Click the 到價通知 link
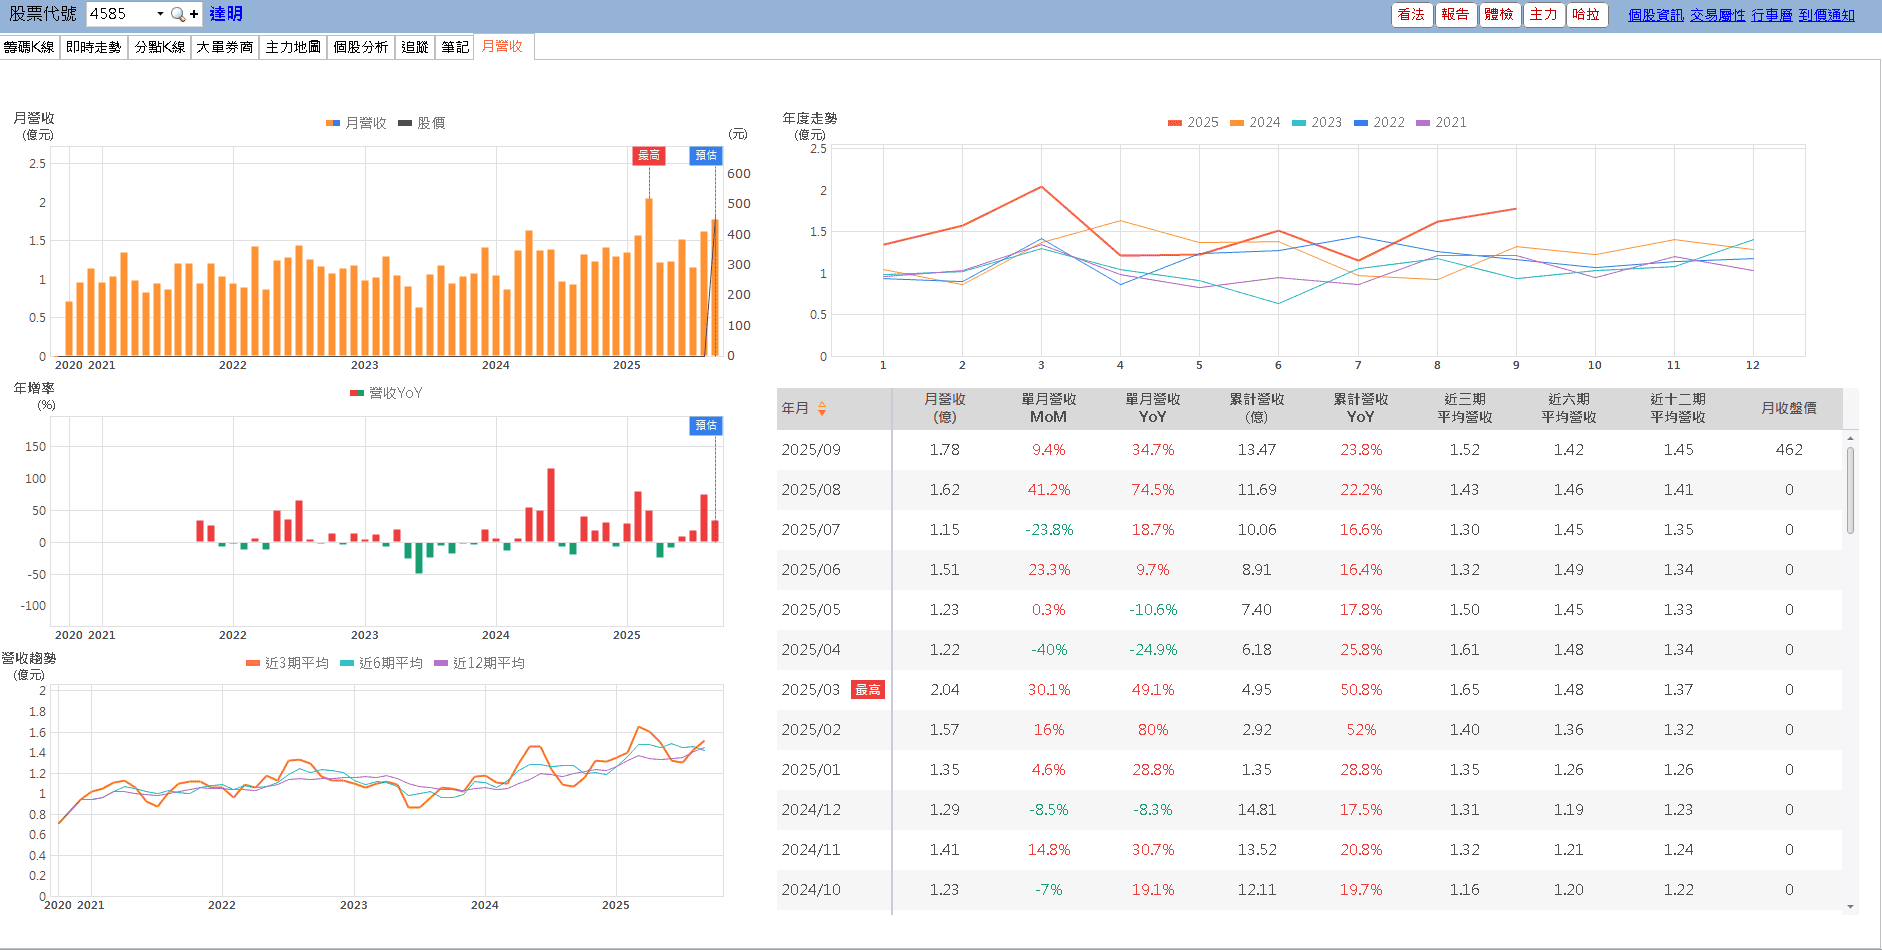The height and width of the screenshot is (950, 1882). (x=1826, y=15)
